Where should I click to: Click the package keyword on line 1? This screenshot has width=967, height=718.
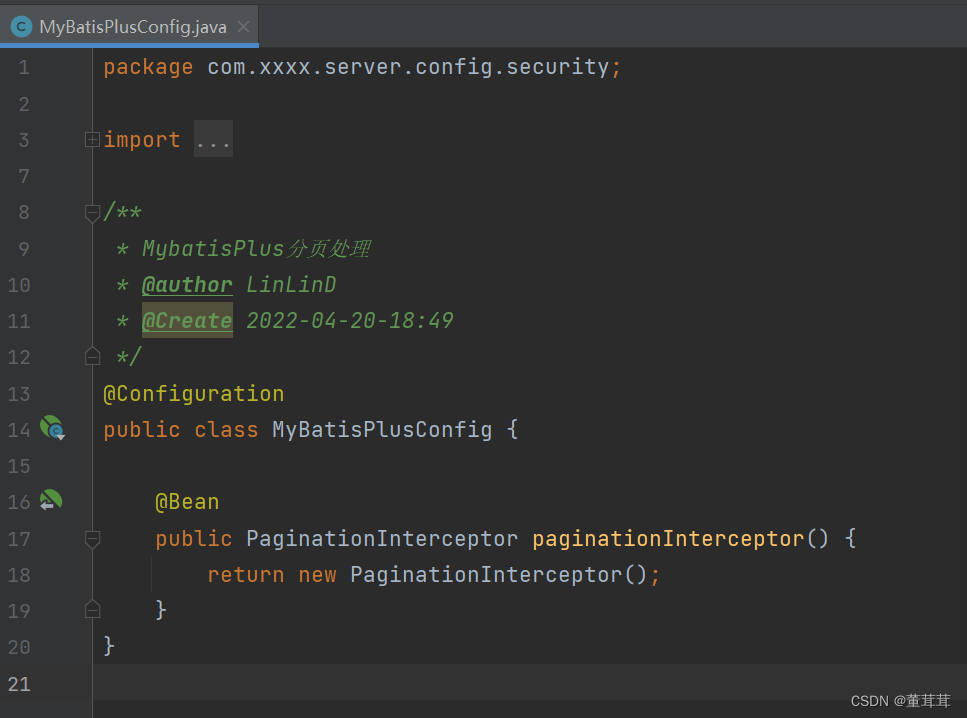148,67
